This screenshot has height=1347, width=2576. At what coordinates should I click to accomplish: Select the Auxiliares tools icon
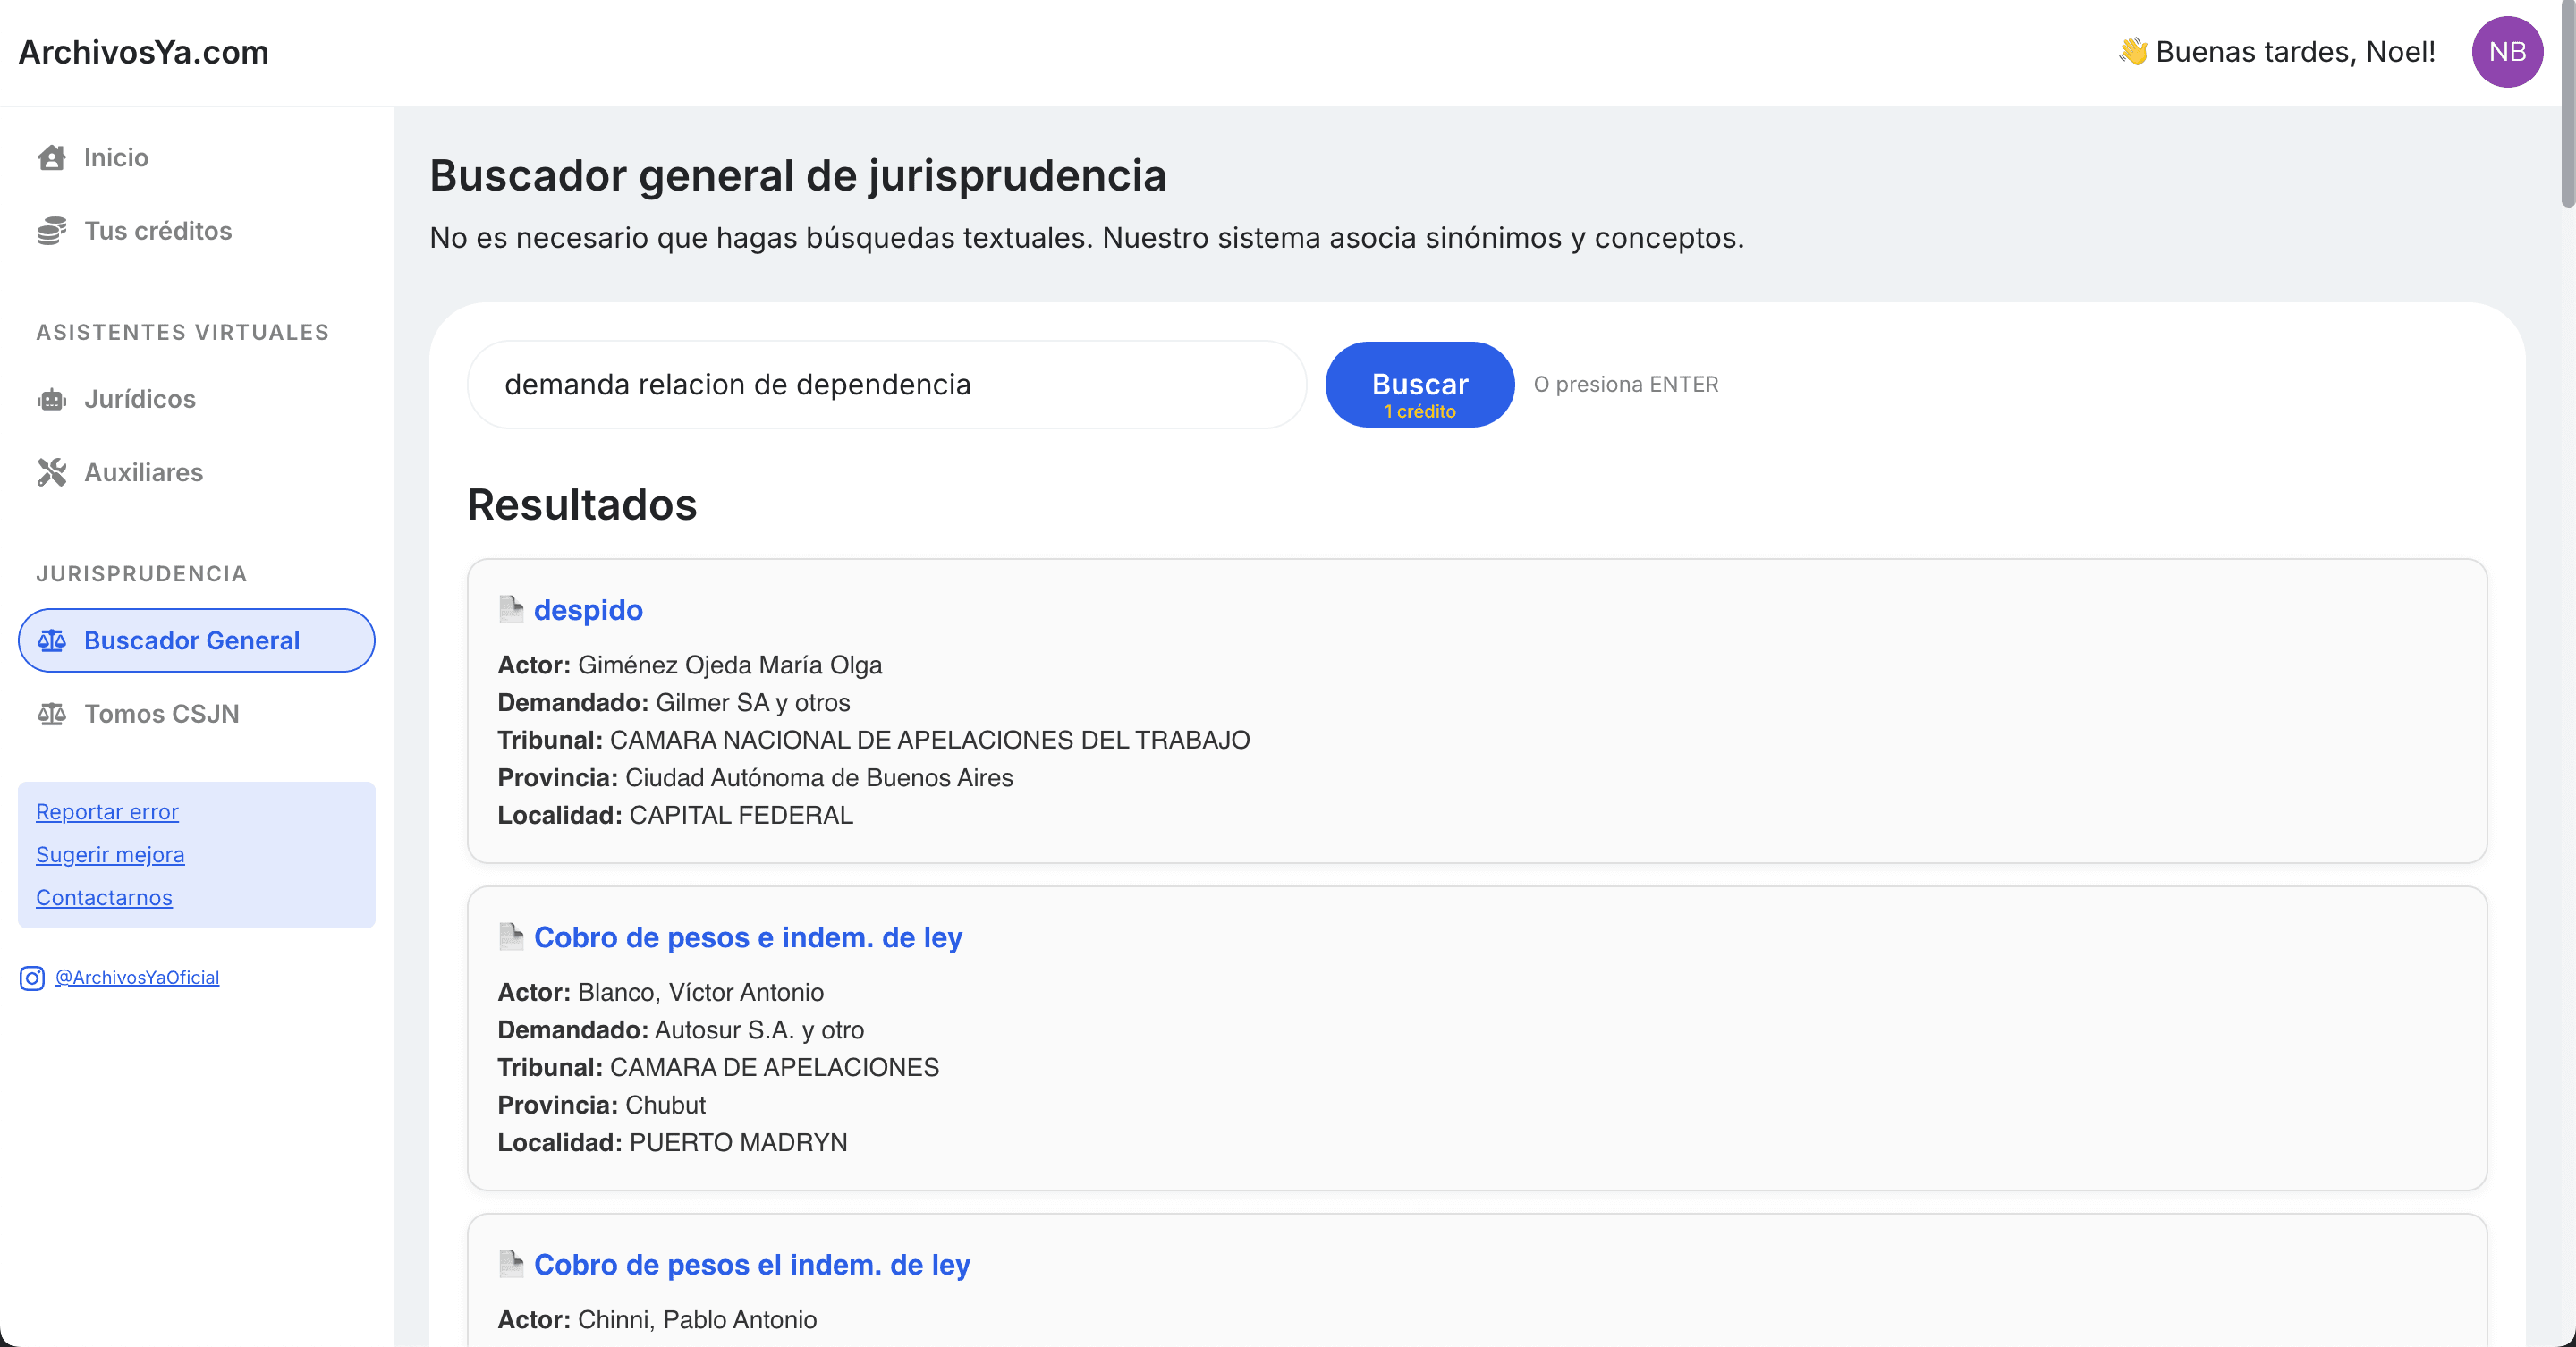(x=53, y=472)
